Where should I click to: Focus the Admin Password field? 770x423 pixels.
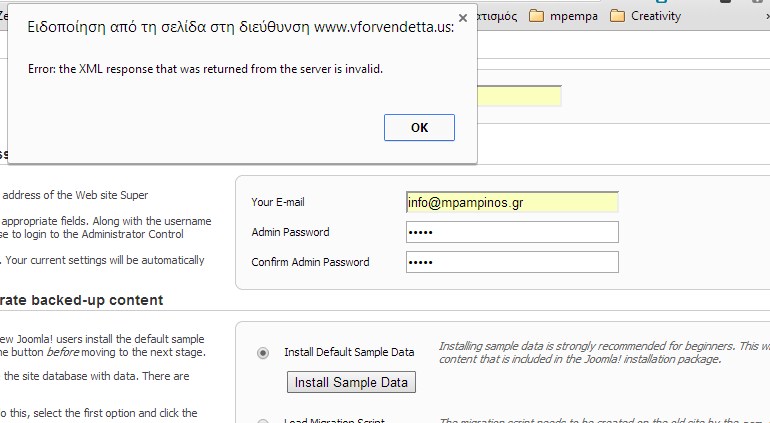coord(512,232)
